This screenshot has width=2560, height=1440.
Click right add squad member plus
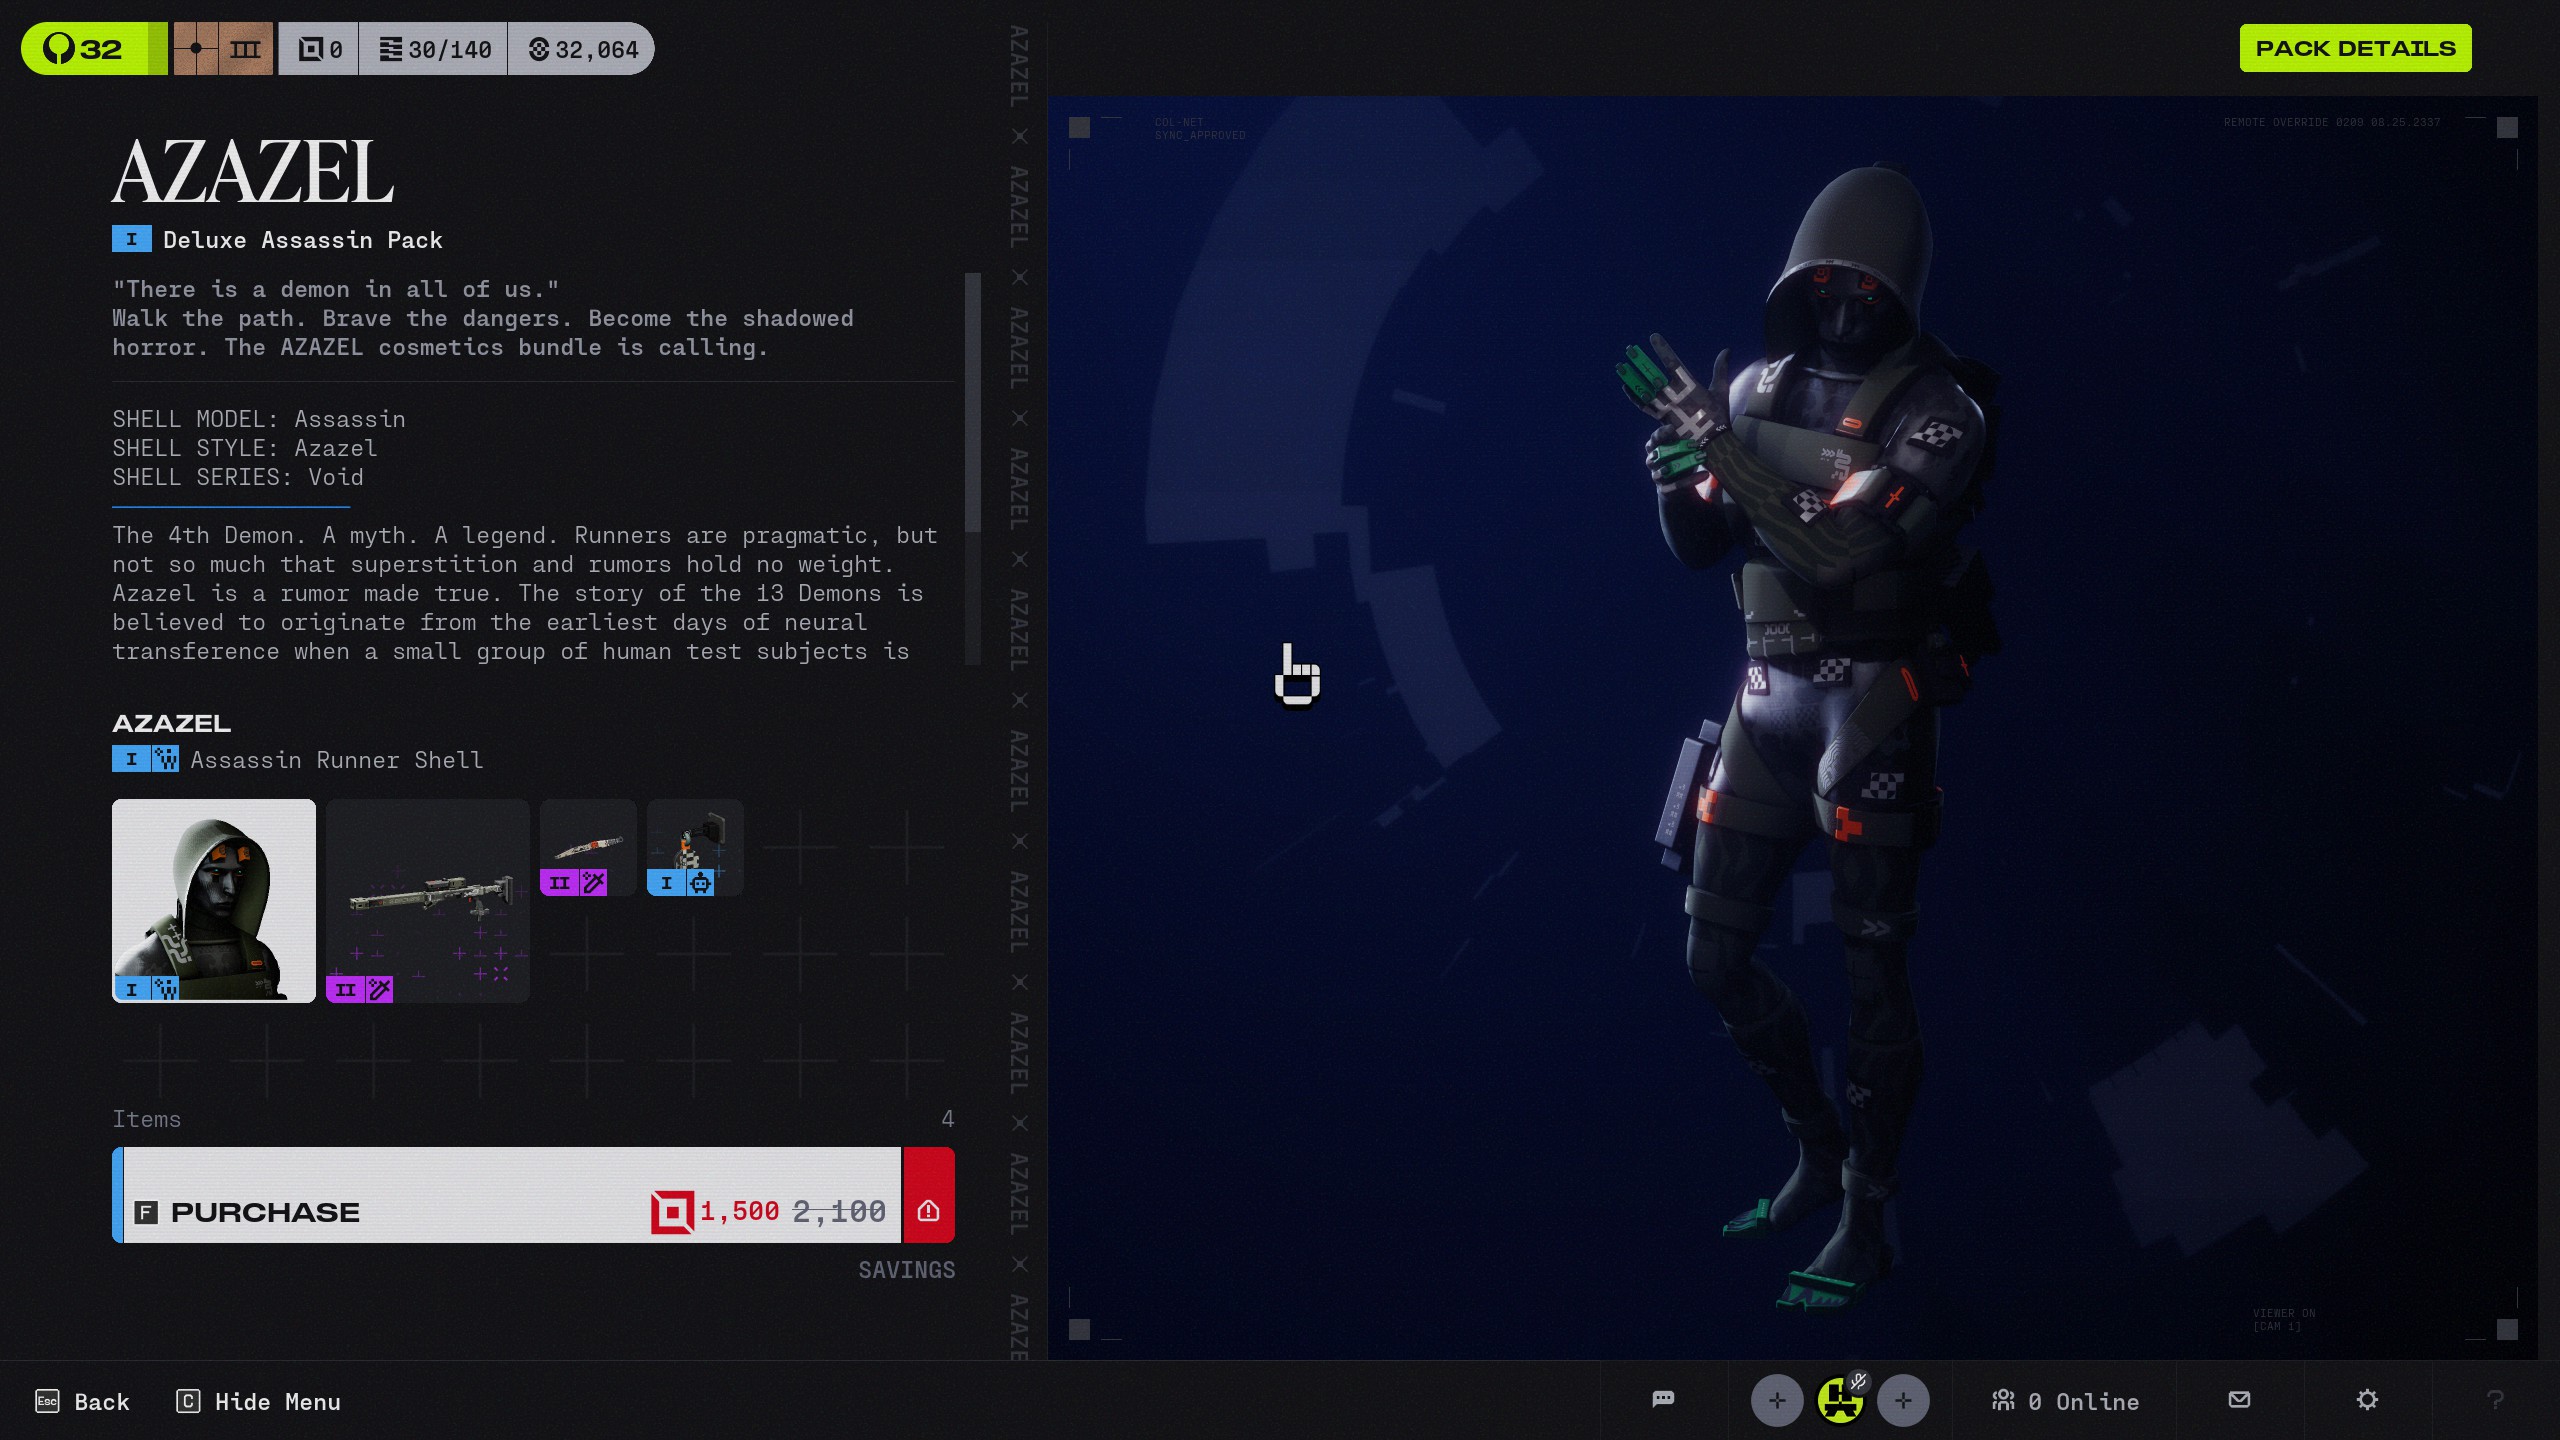1903,1400
